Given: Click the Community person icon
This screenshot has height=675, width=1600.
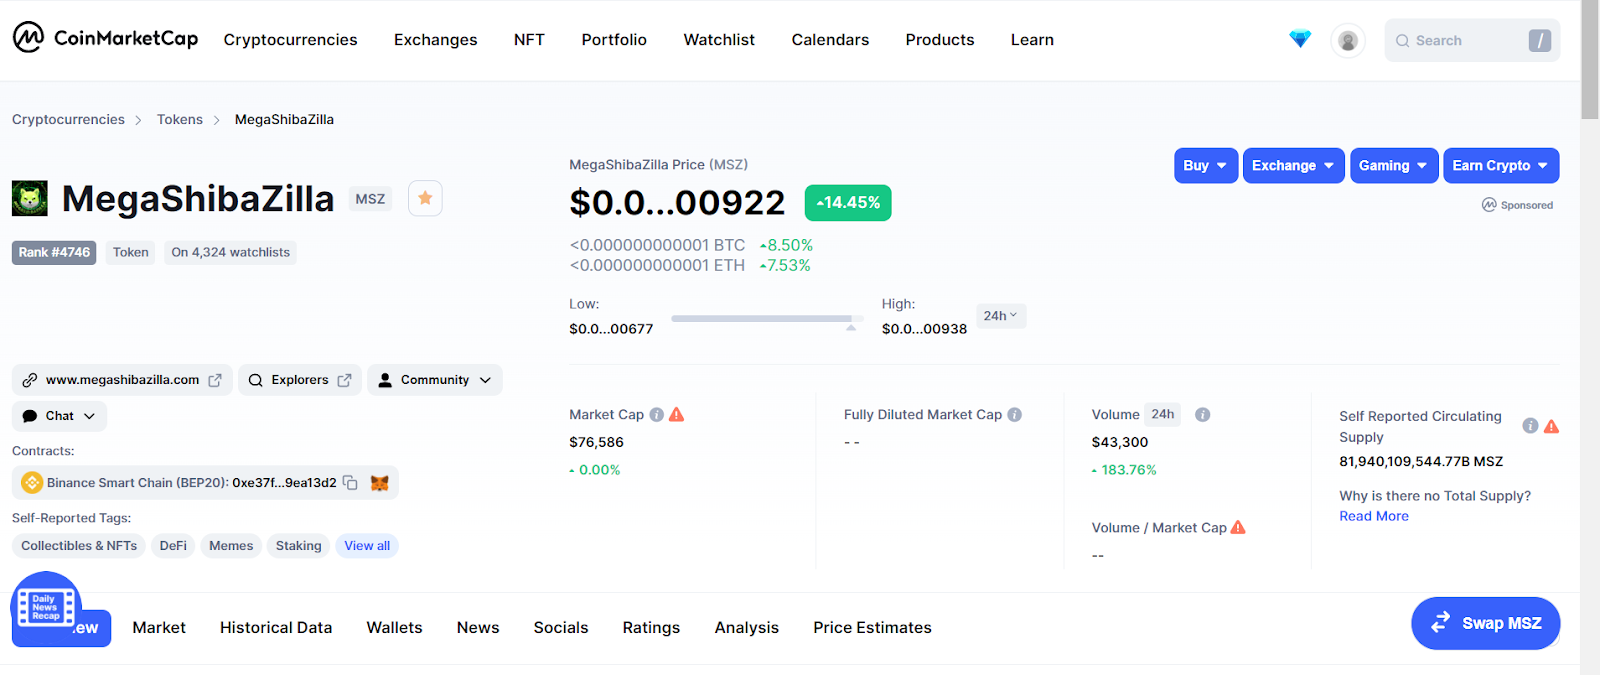Looking at the screenshot, I should click(385, 380).
